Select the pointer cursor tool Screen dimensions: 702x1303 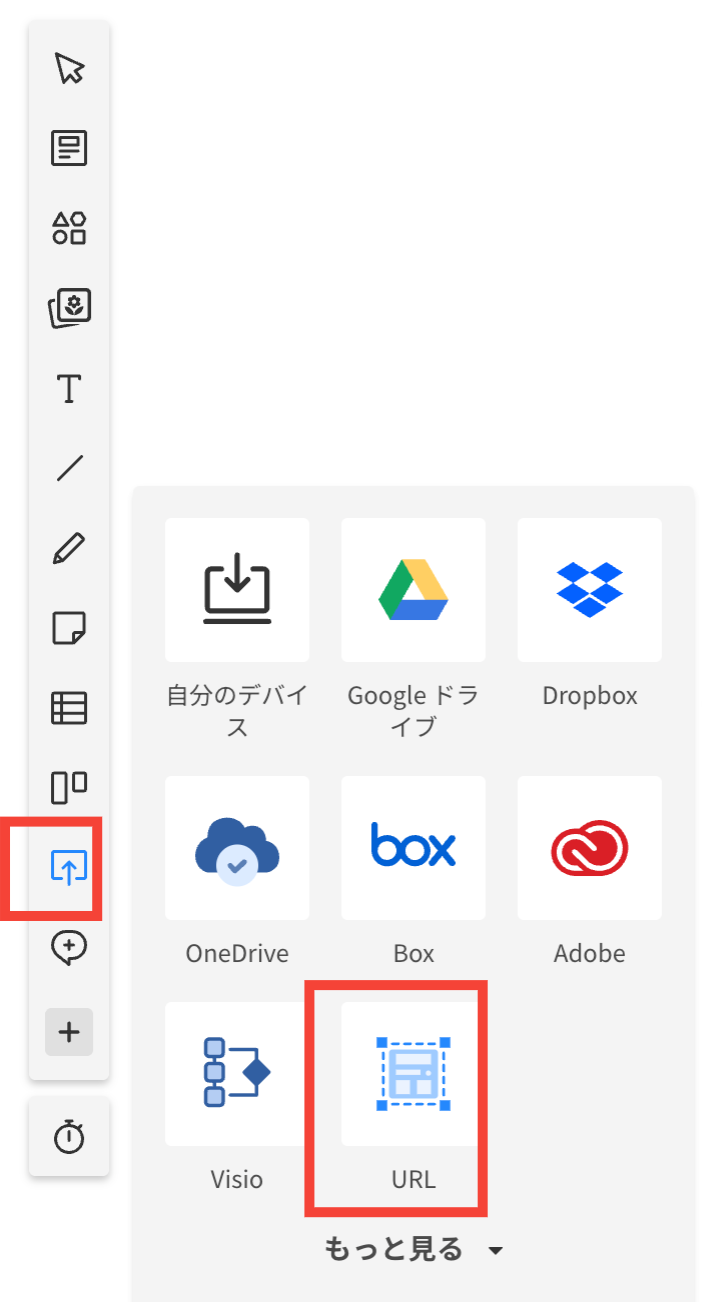[x=69, y=69]
